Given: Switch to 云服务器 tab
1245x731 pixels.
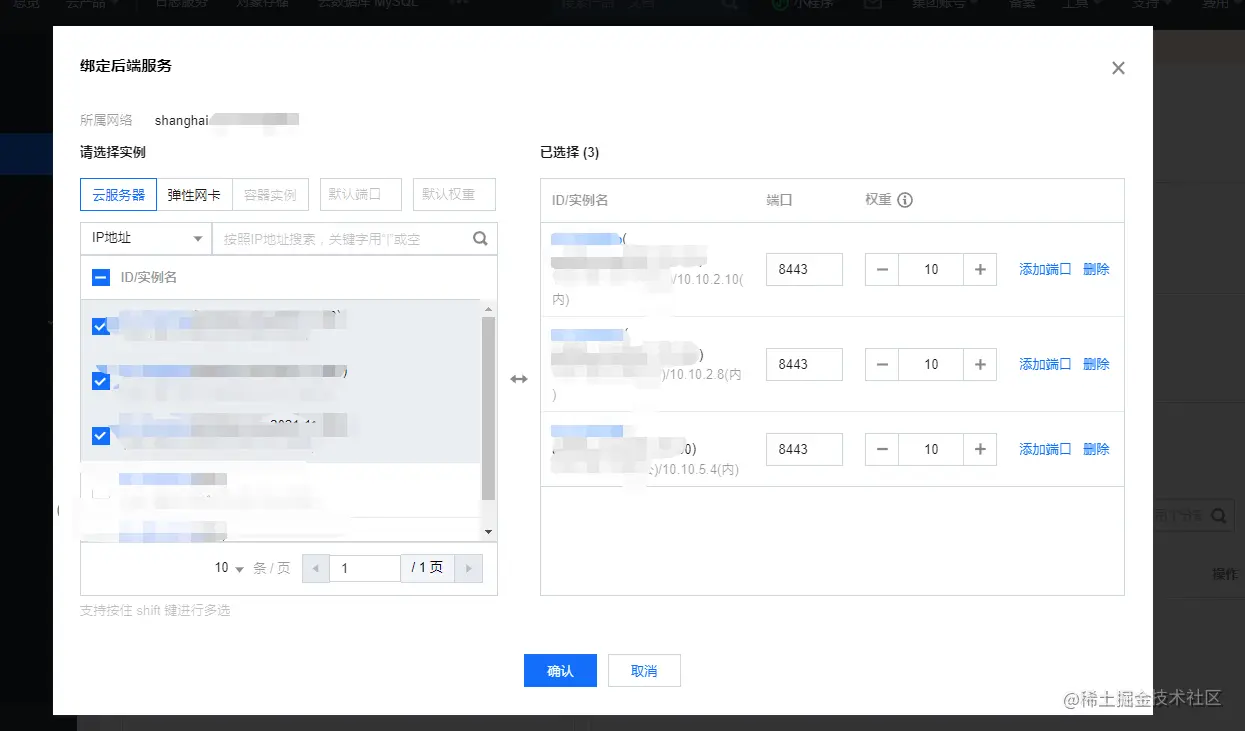Looking at the screenshot, I should (x=119, y=195).
